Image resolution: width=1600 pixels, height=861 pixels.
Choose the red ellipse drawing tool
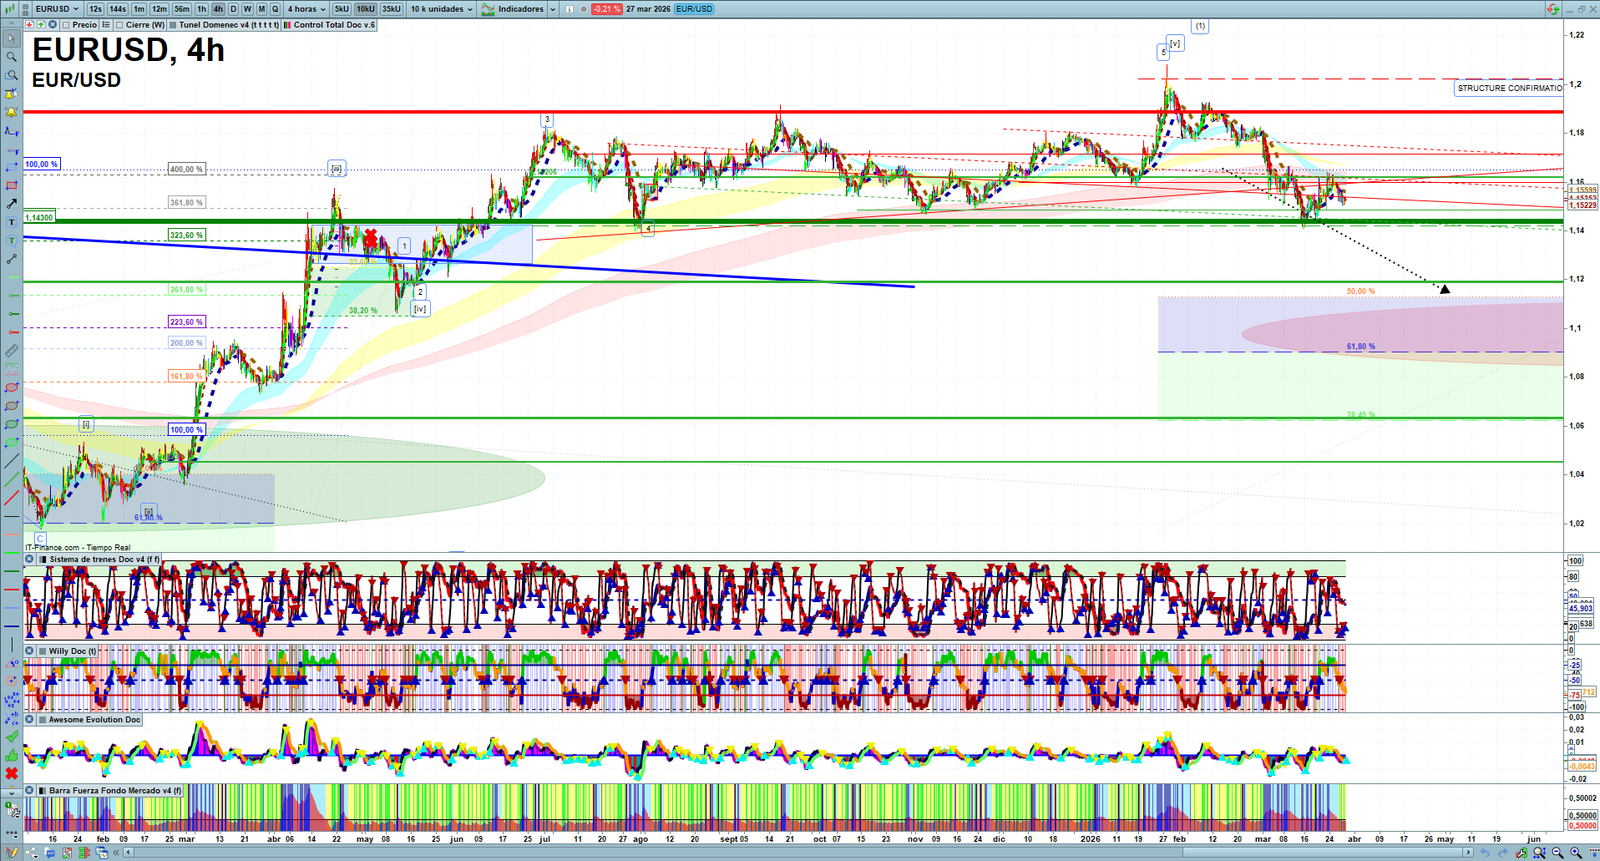(11, 388)
